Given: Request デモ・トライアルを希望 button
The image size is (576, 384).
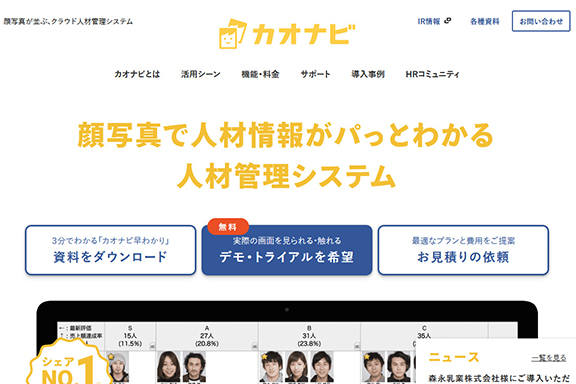Looking at the screenshot, I should (287, 250).
